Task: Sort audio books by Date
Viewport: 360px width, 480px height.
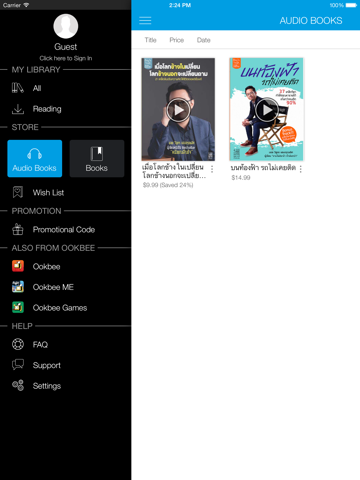Action: (203, 40)
